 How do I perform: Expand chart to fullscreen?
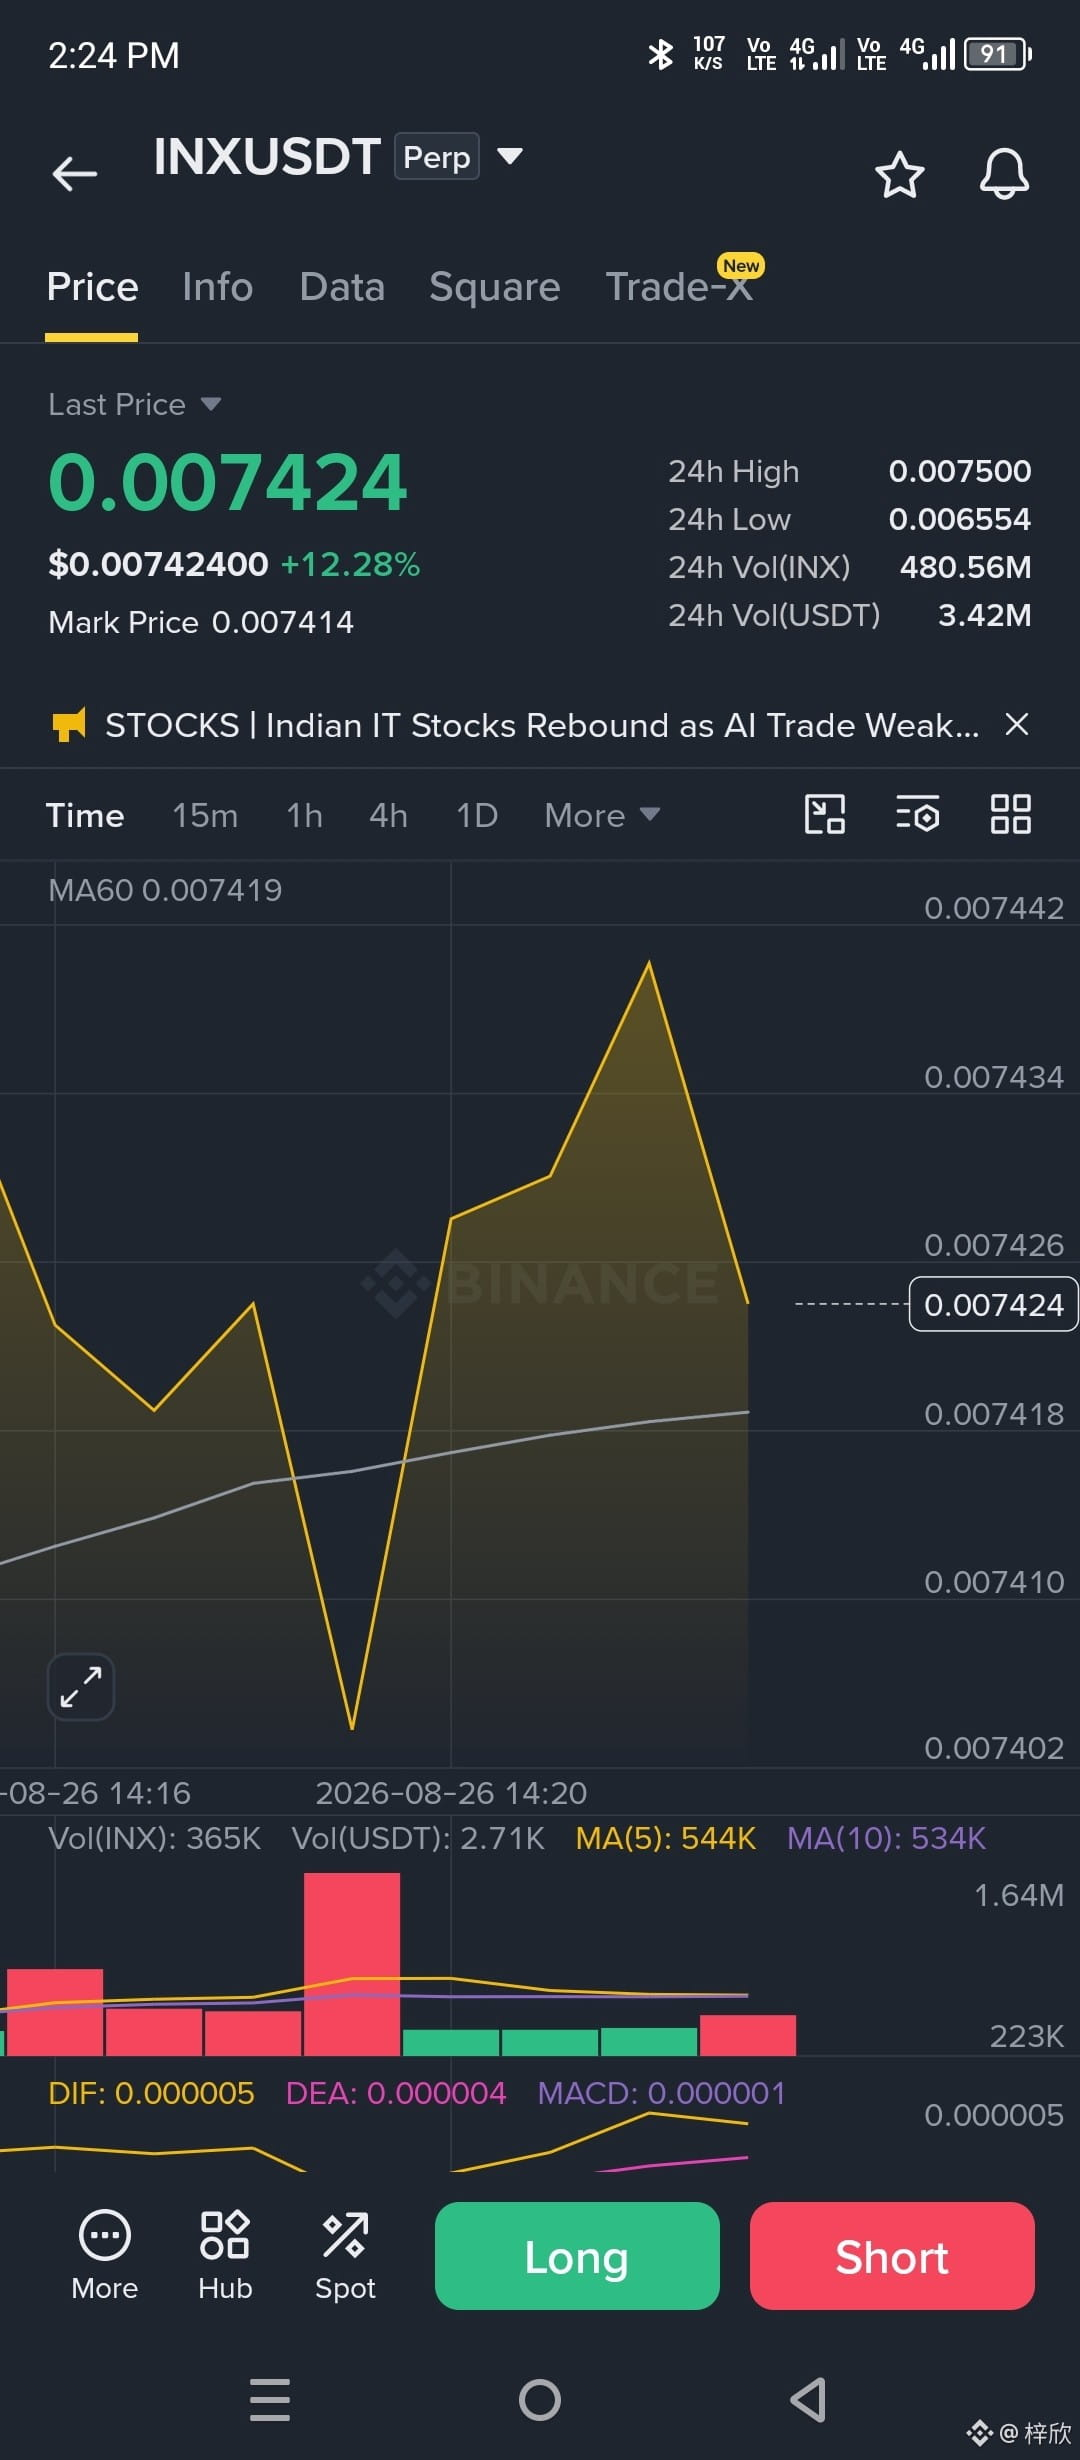81,1687
